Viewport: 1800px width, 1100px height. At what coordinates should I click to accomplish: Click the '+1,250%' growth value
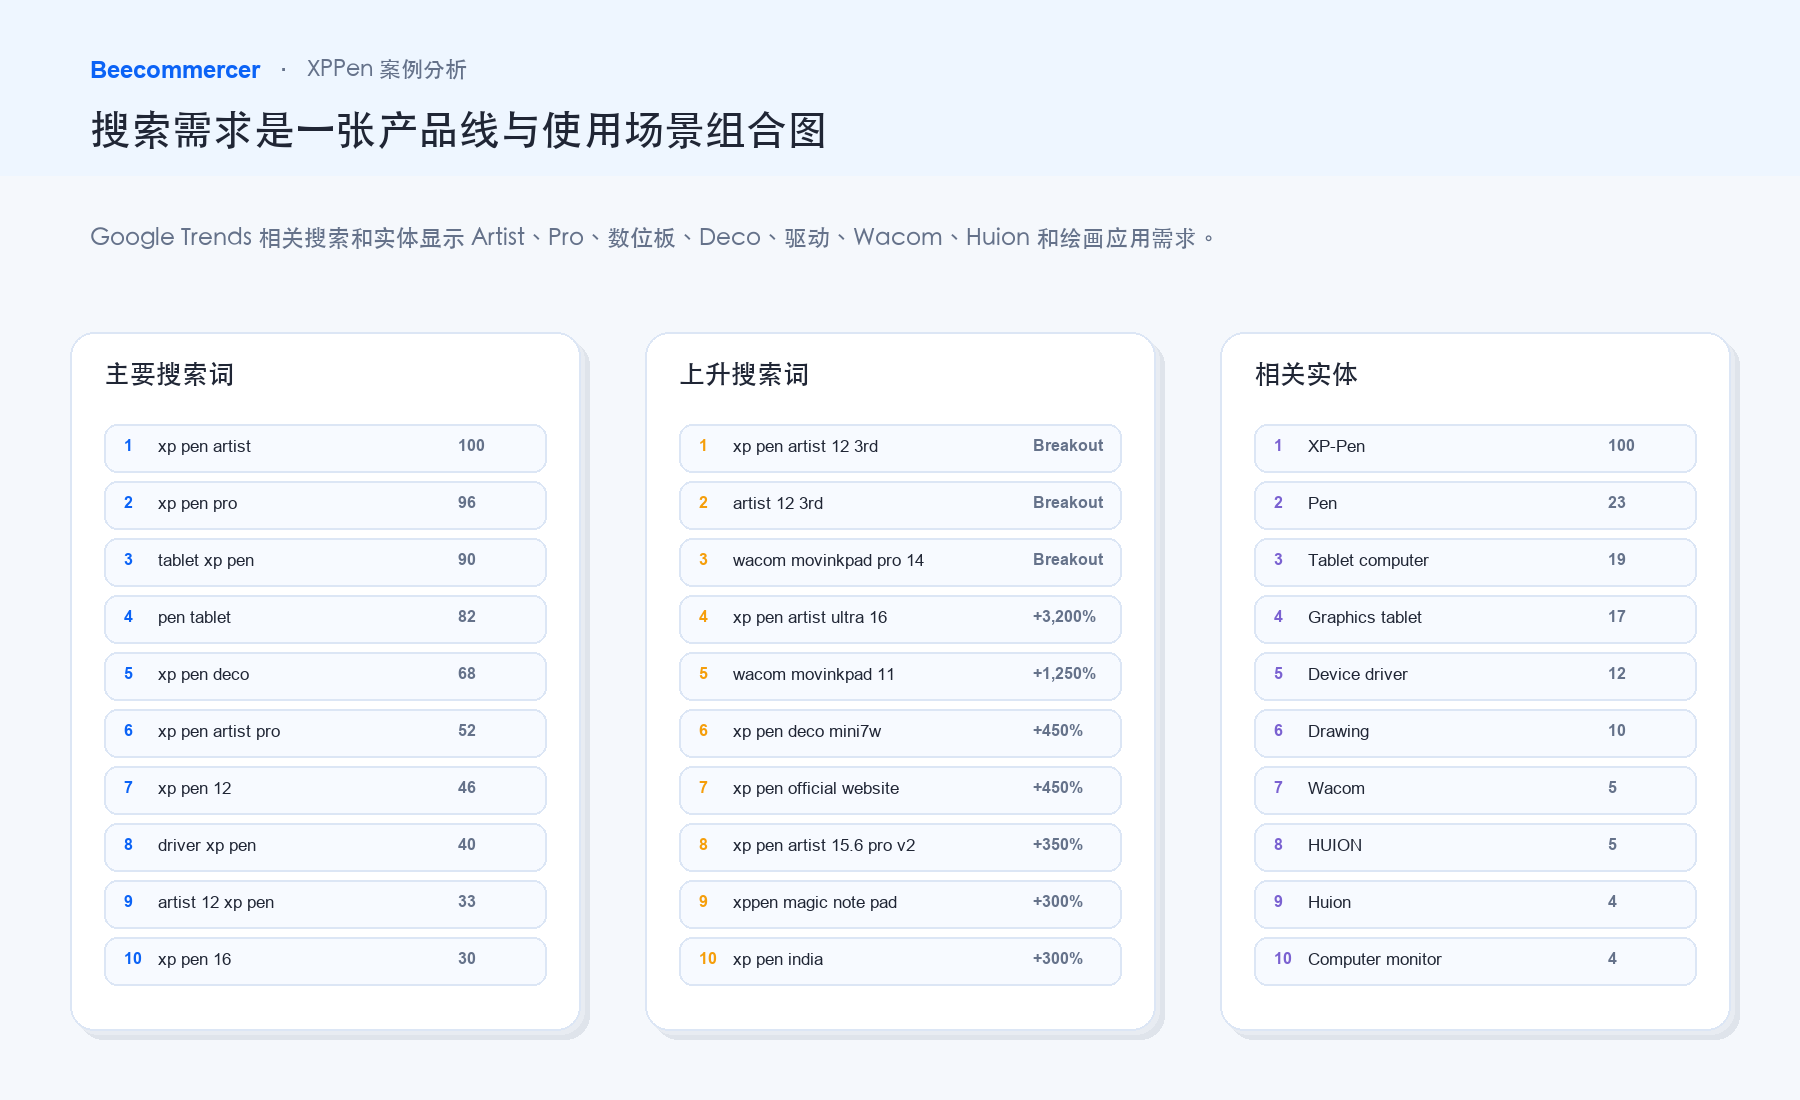coord(1064,674)
